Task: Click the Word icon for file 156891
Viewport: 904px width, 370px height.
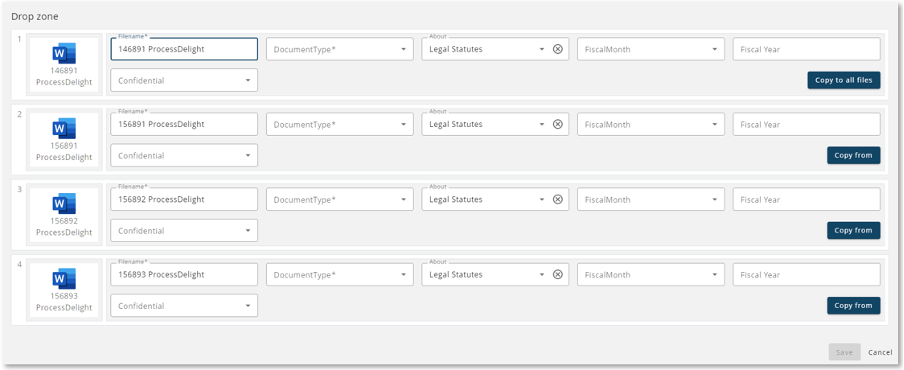Action: pos(64,129)
